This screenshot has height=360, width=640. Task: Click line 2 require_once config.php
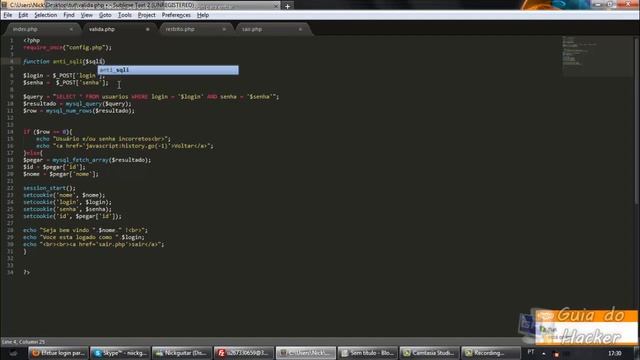click(67, 48)
